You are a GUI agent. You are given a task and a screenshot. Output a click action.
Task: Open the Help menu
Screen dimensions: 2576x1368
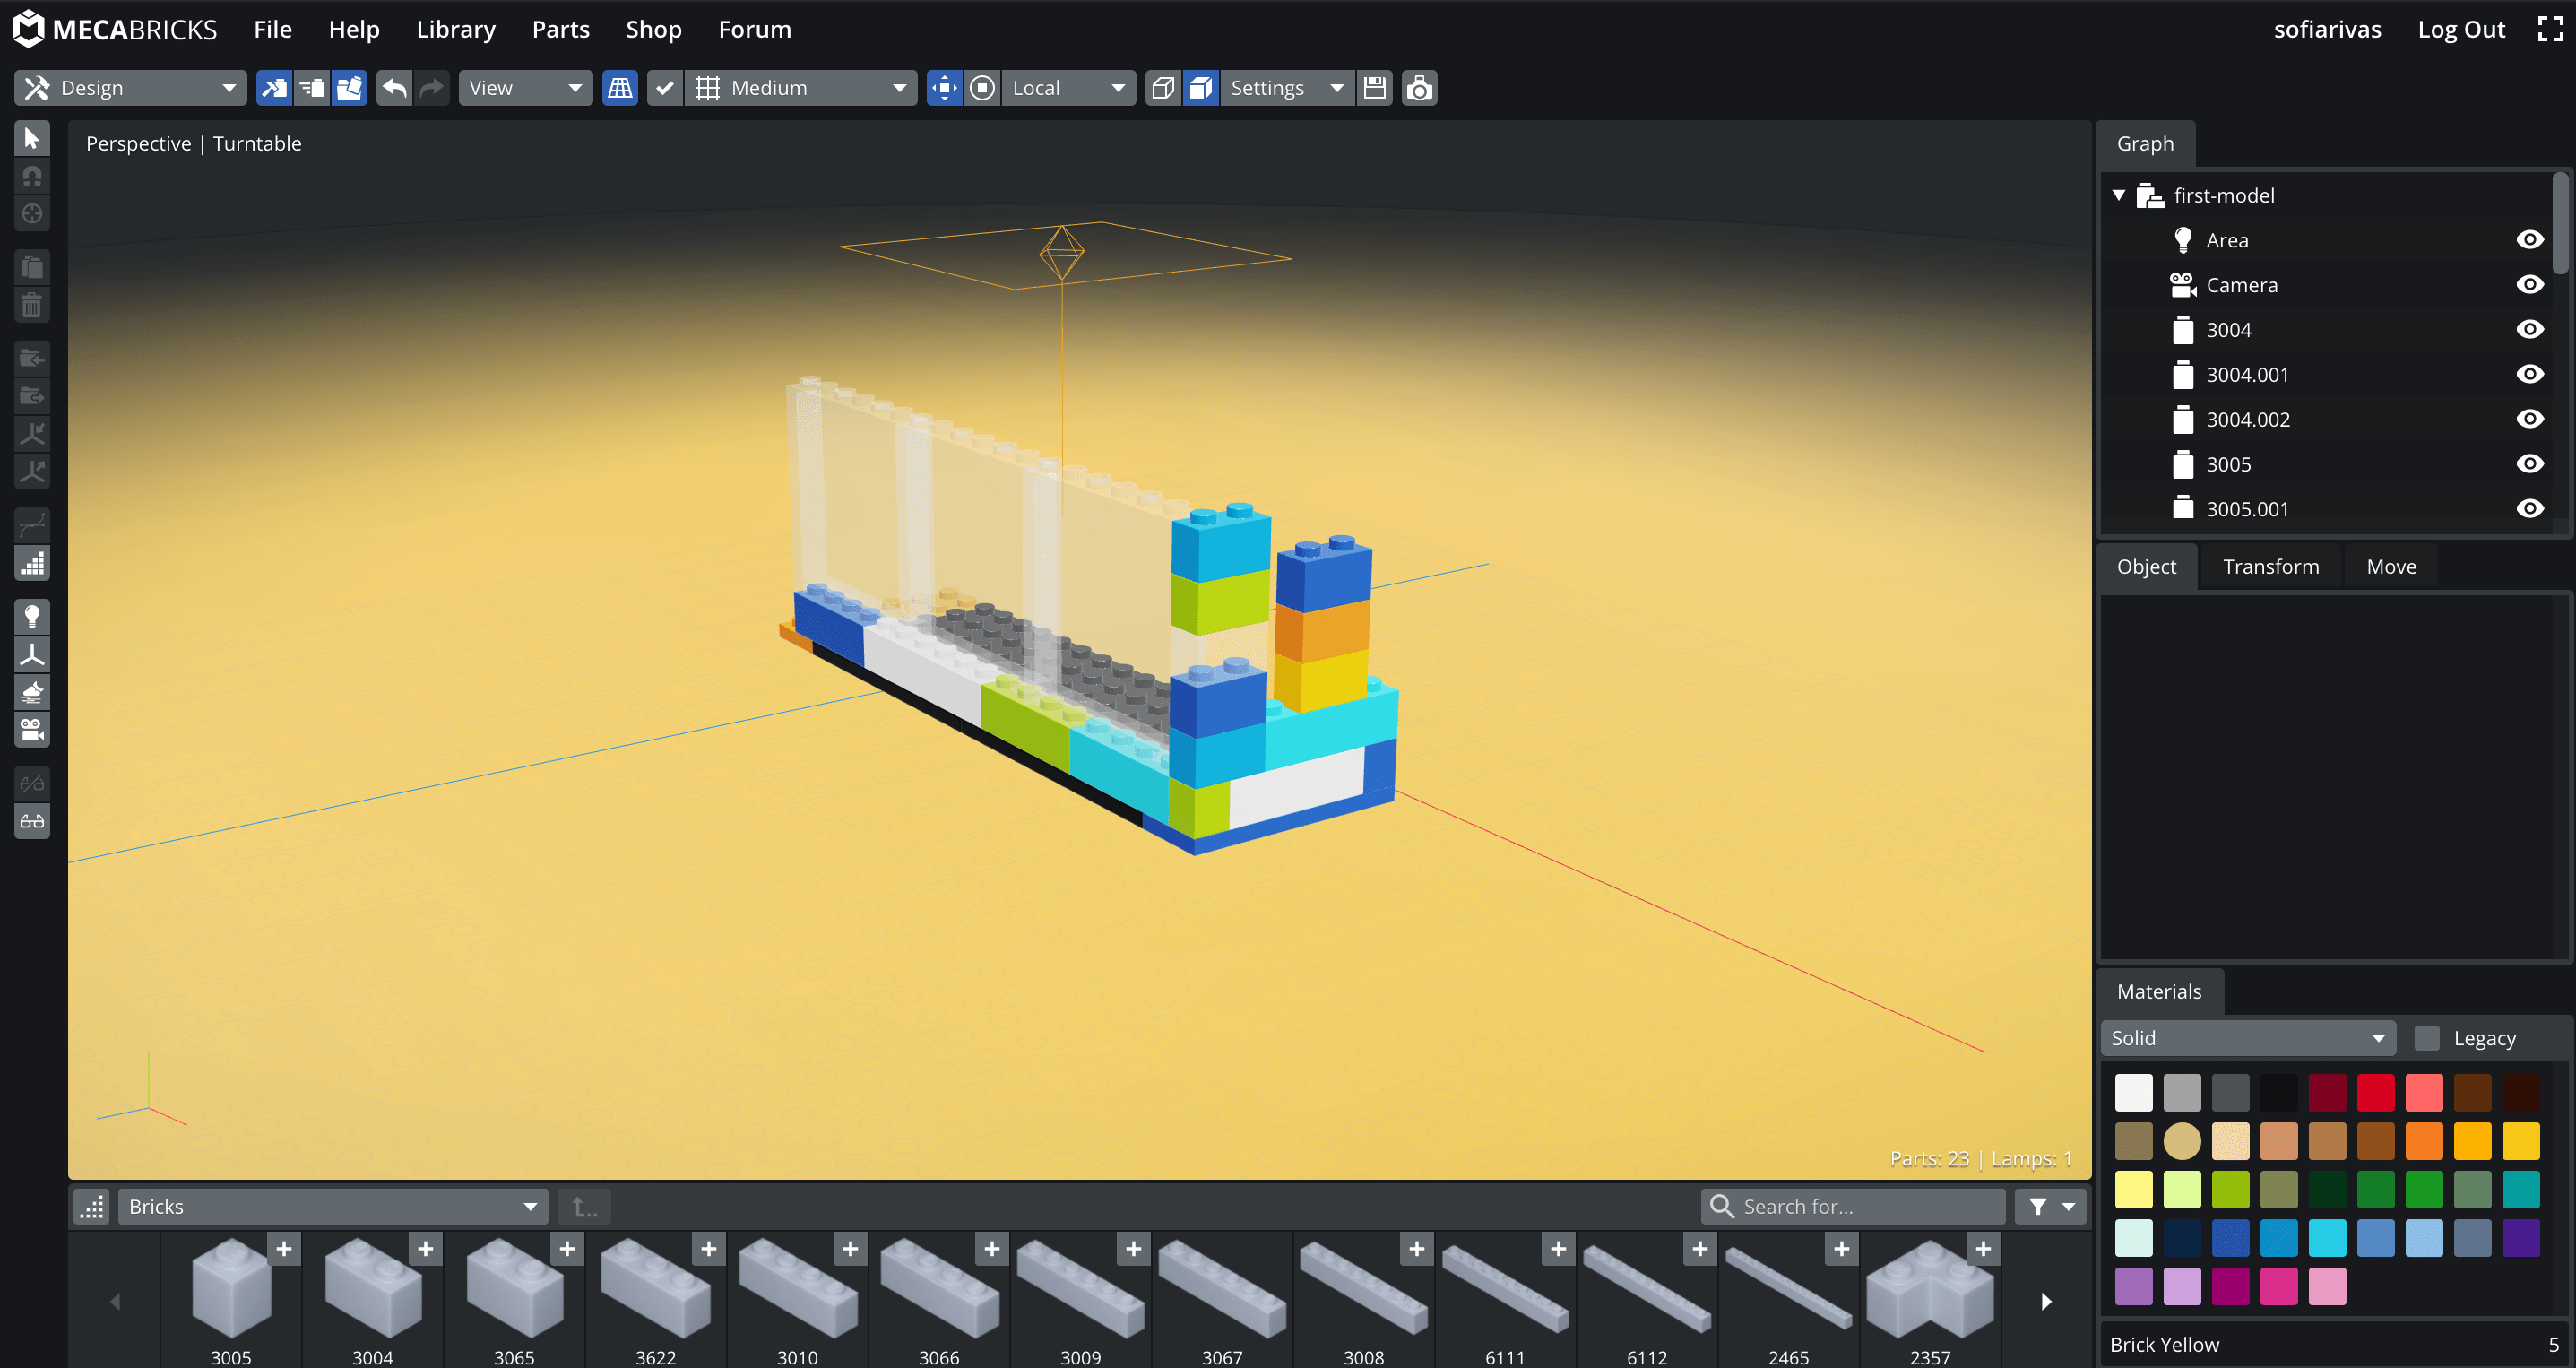[x=354, y=29]
